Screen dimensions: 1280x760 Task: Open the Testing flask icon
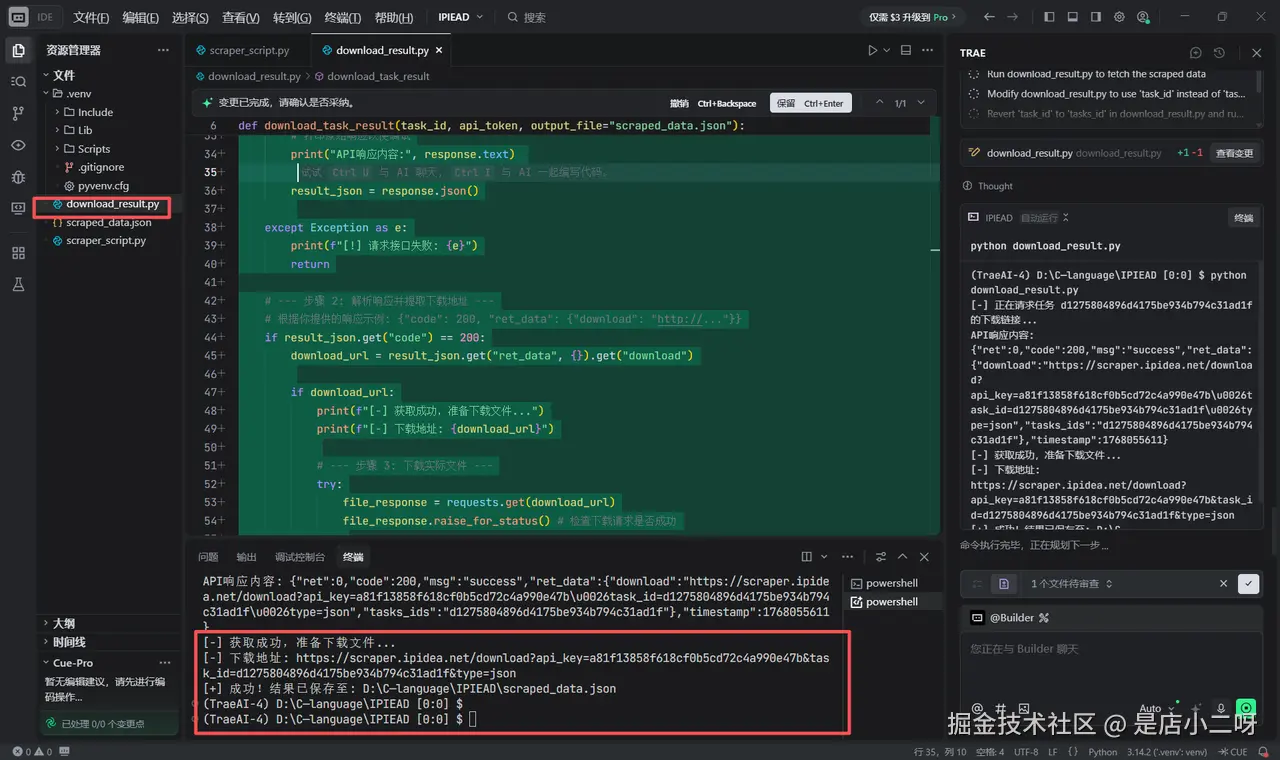click(18, 285)
